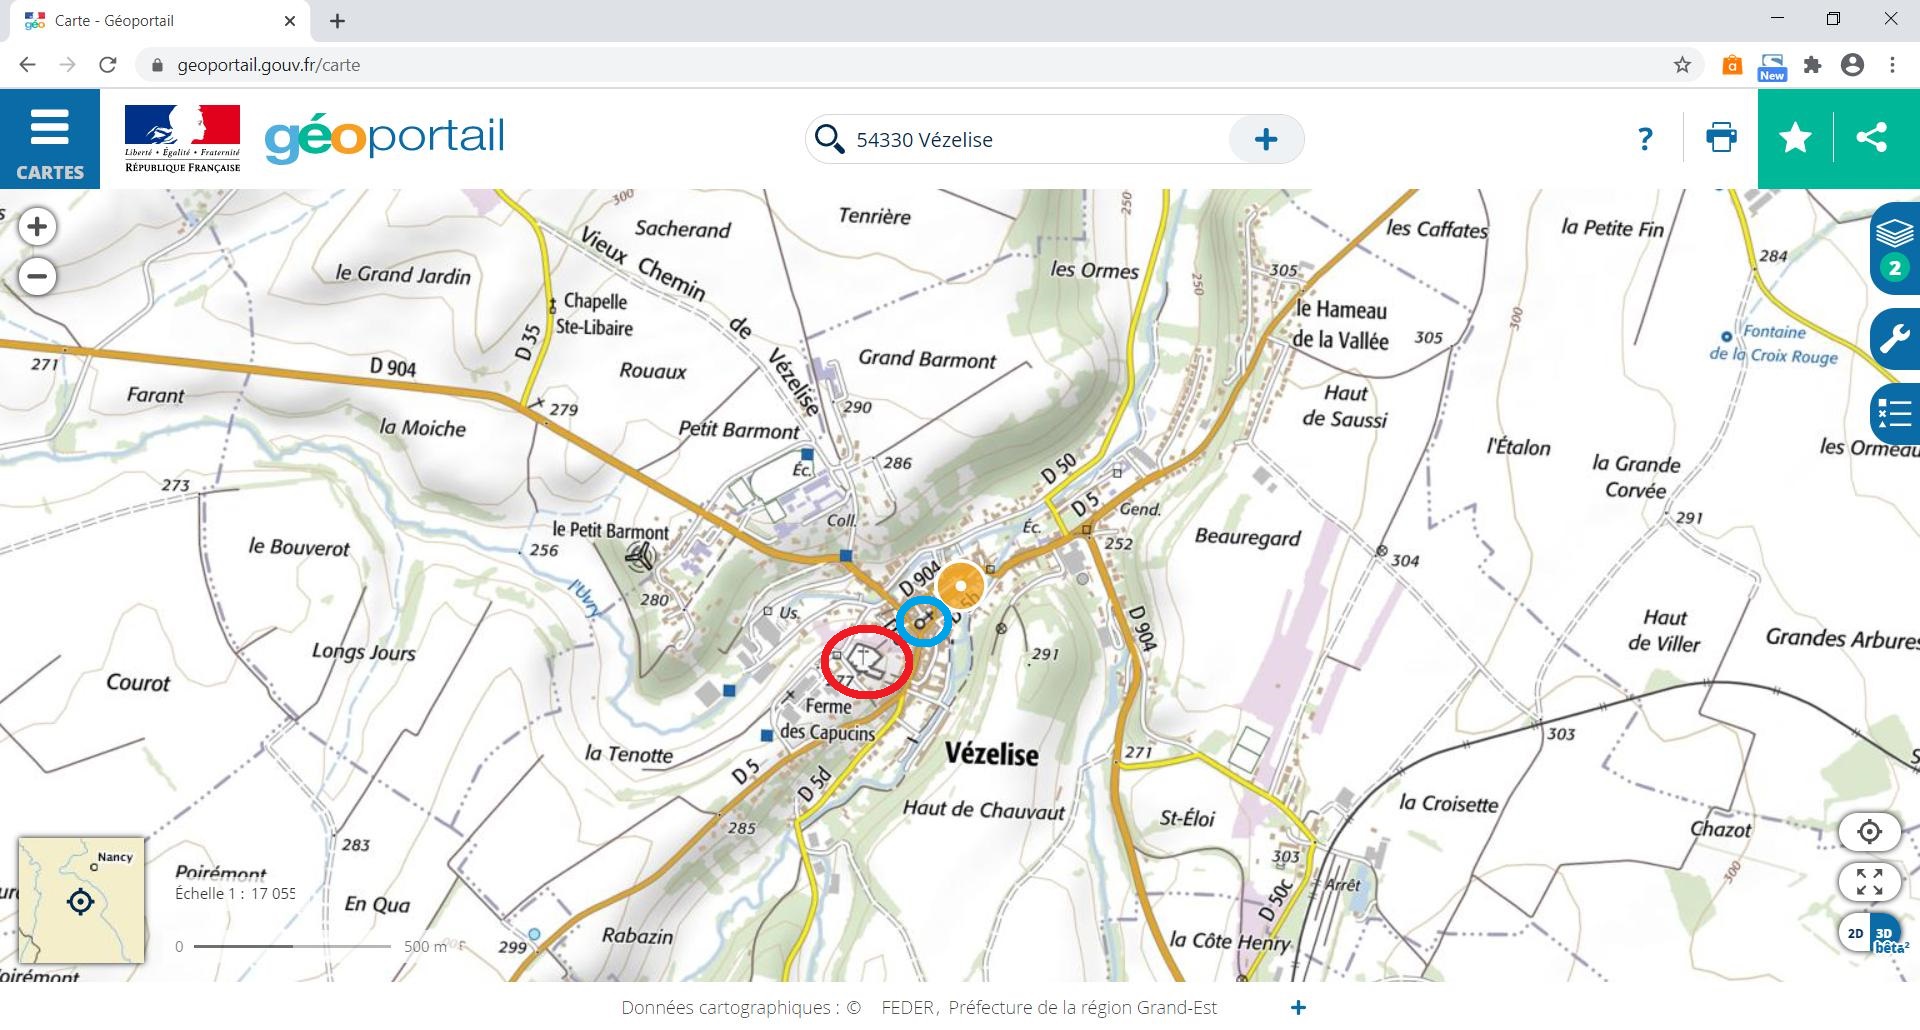Click the Haut de Chauvaut label

coord(984,809)
